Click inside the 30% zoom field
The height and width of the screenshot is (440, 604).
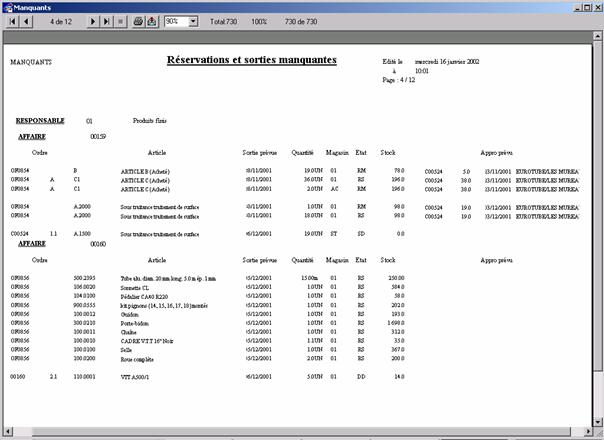click(x=174, y=21)
